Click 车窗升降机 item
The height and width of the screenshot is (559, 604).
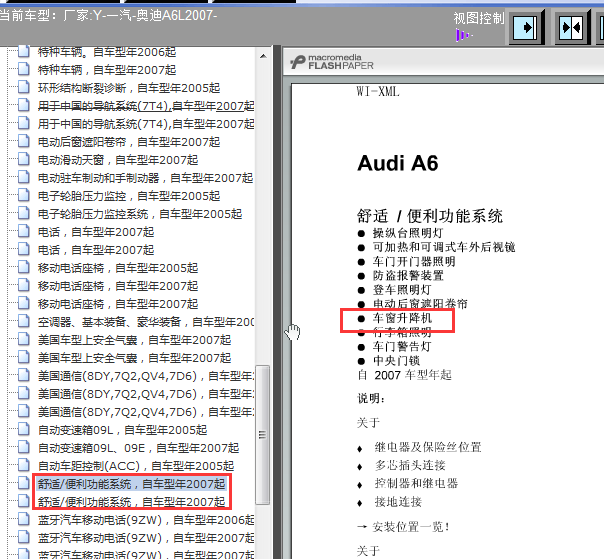[x=402, y=318]
